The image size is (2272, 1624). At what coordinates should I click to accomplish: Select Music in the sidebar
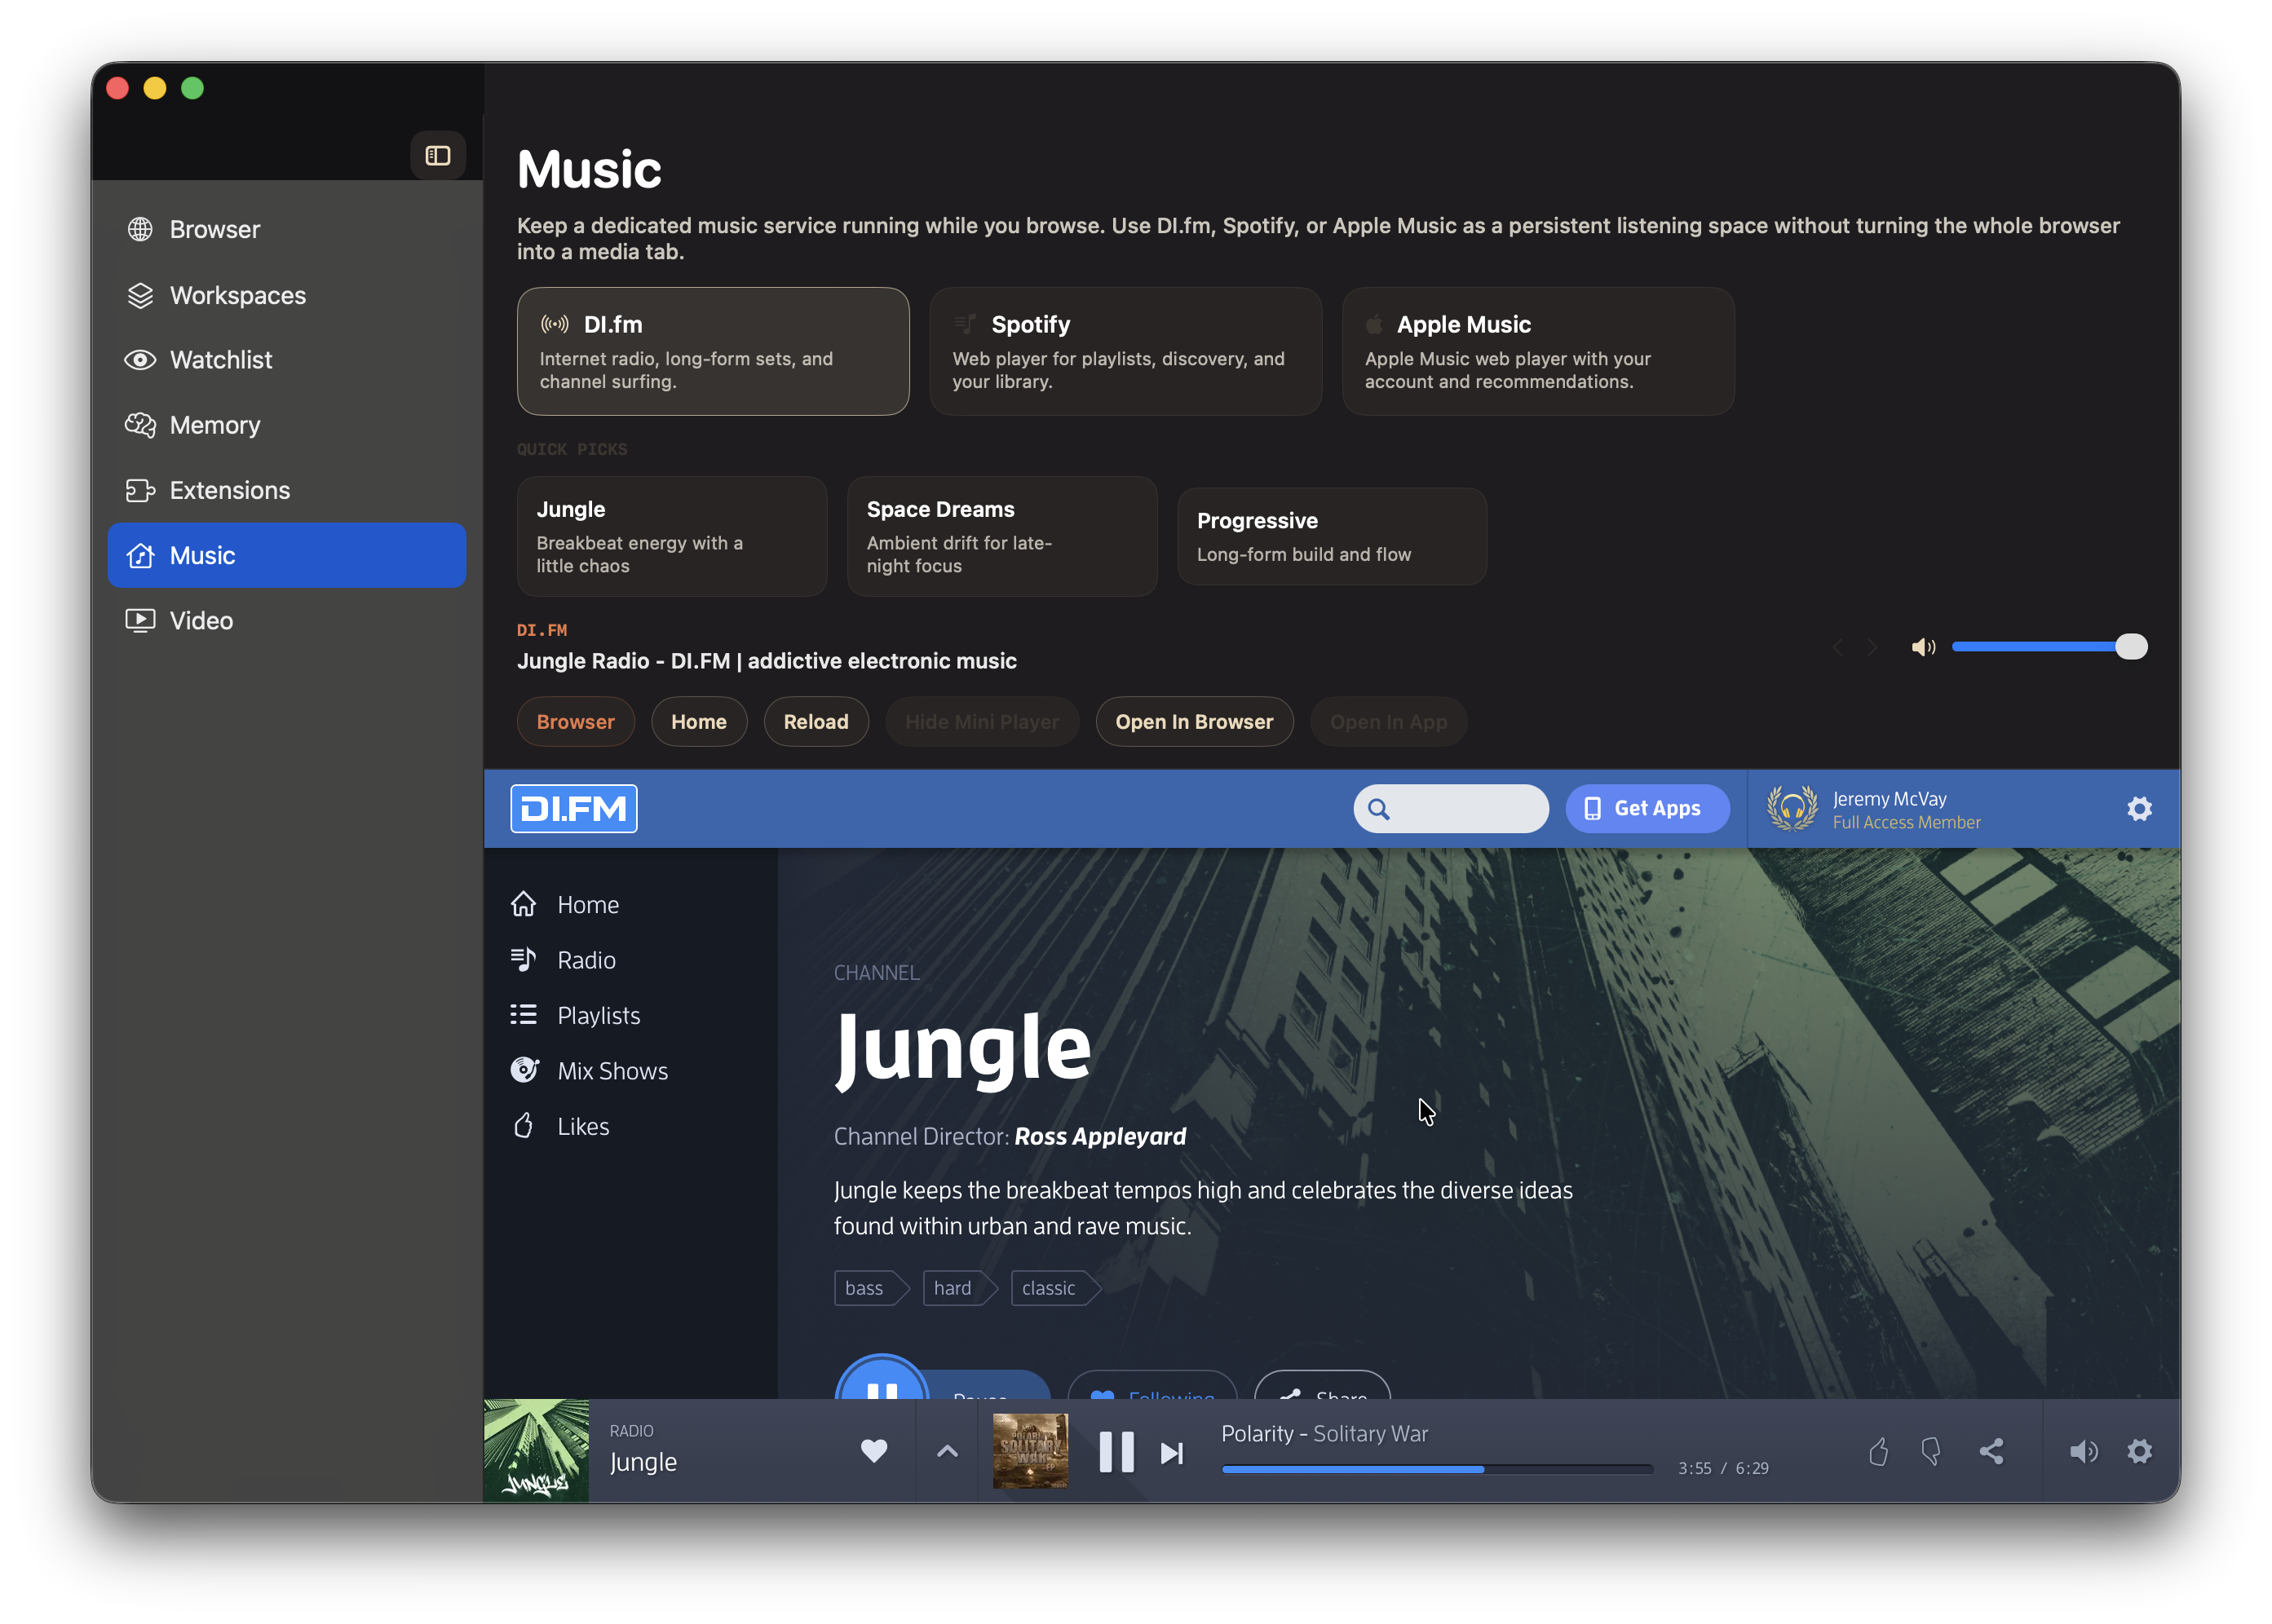(x=286, y=555)
